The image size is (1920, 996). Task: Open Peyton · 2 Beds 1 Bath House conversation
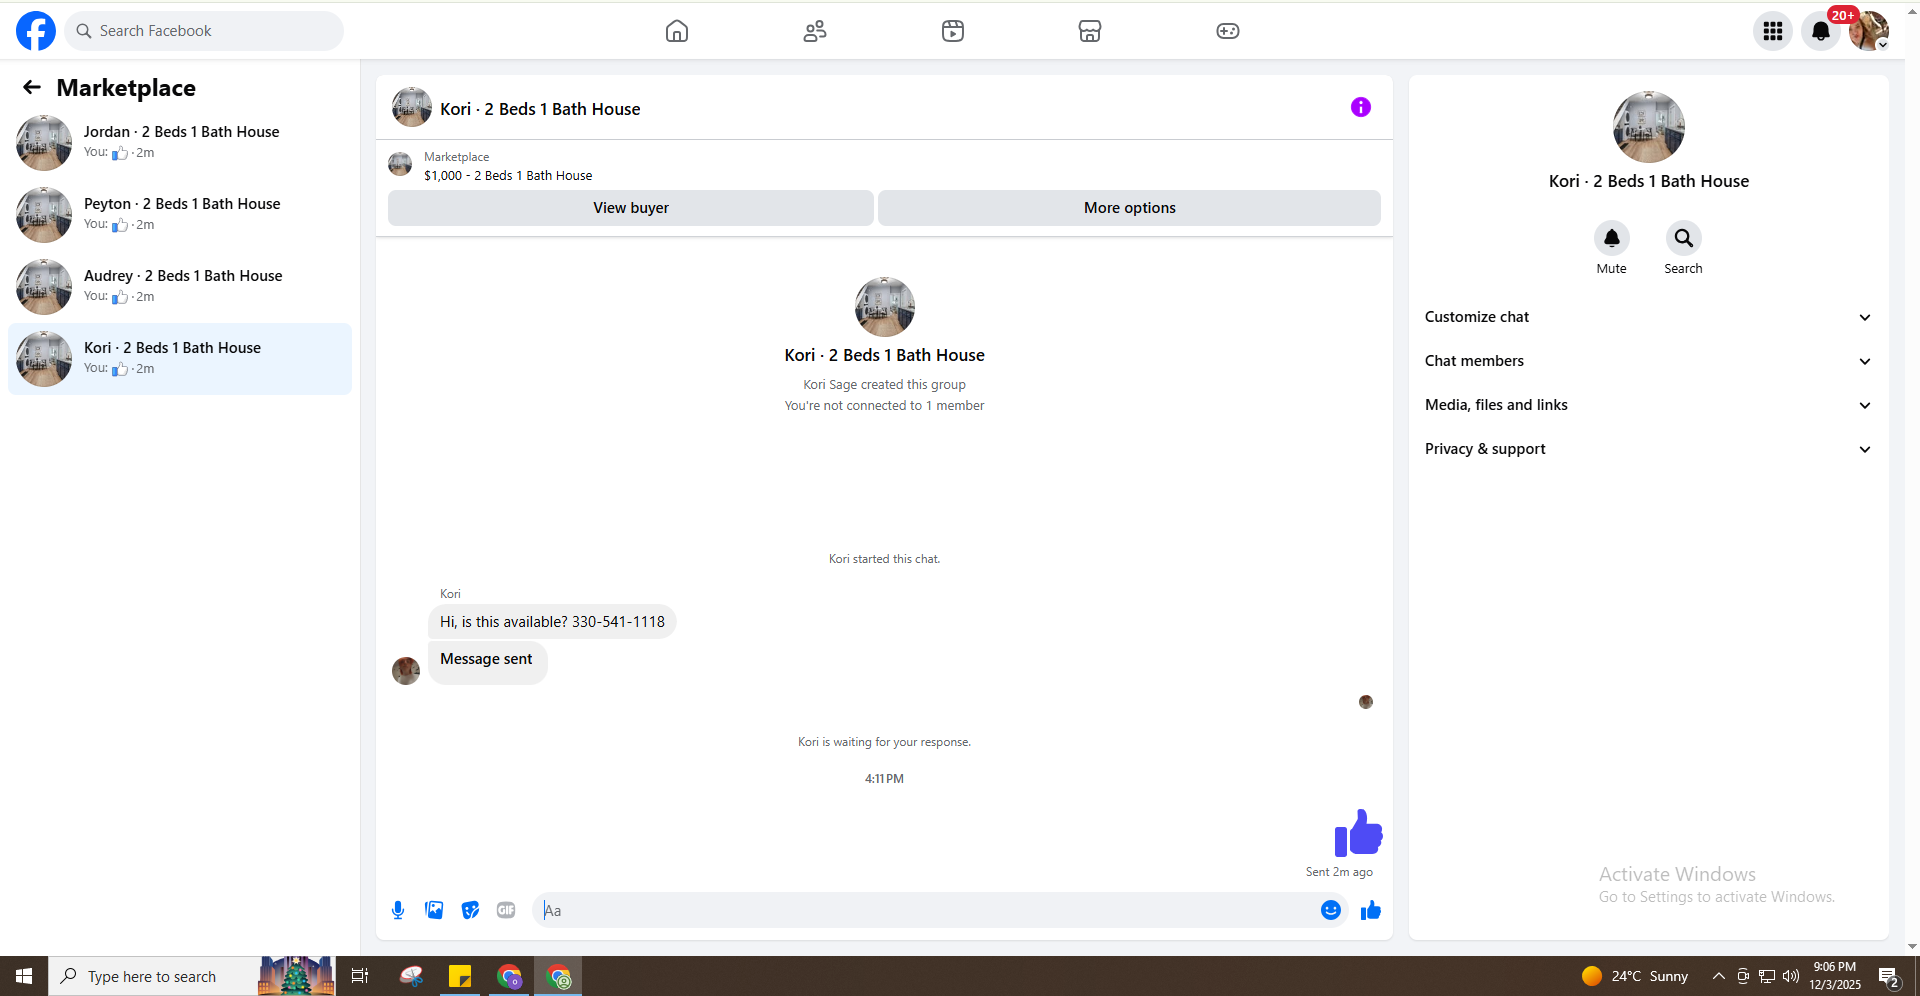180,215
